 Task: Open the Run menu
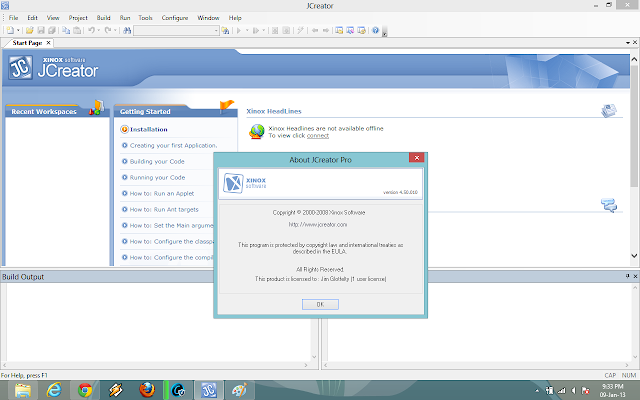[125, 18]
